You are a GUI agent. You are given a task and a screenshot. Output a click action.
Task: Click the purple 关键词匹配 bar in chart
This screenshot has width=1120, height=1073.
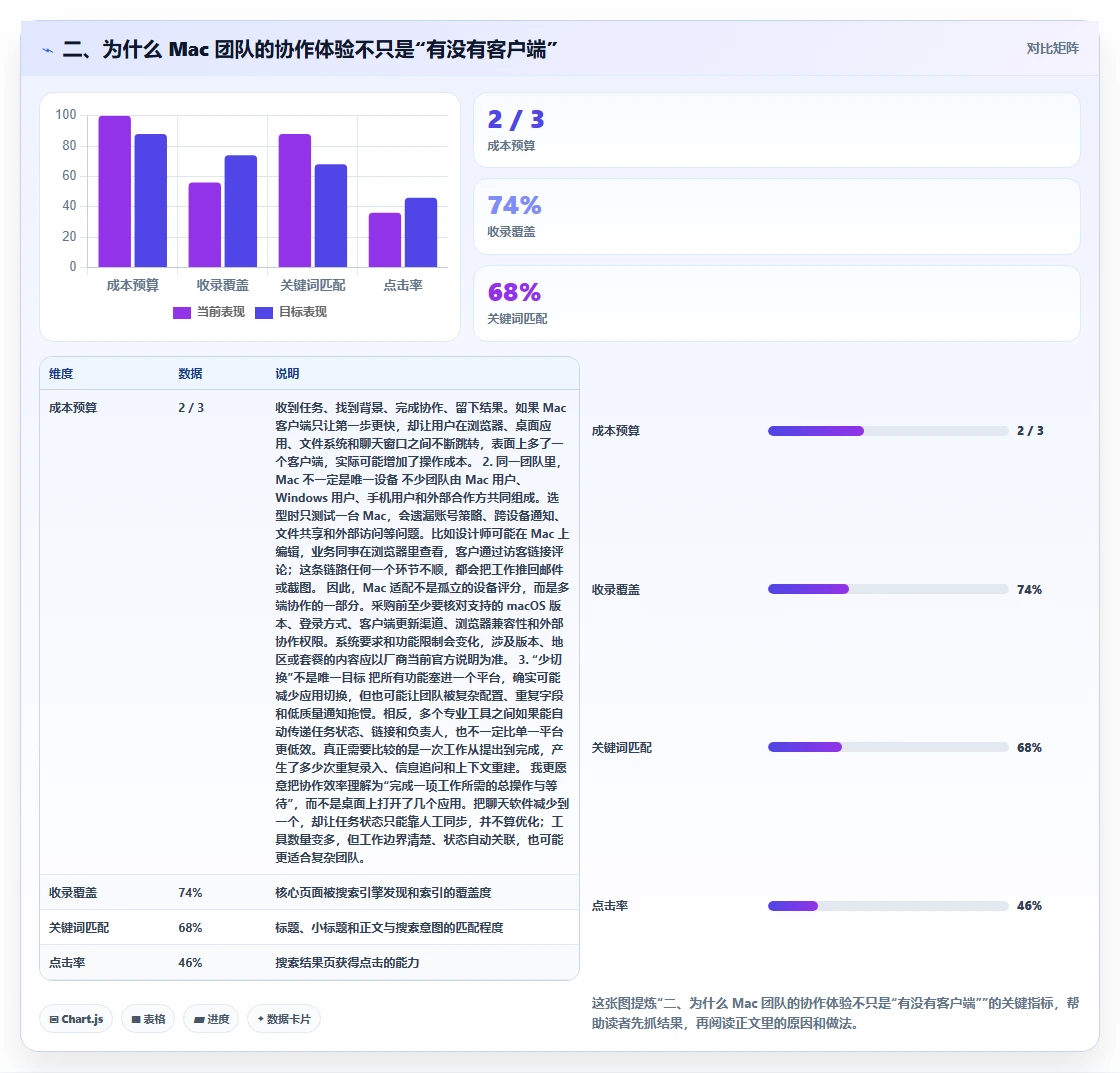(x=295, y=201)
